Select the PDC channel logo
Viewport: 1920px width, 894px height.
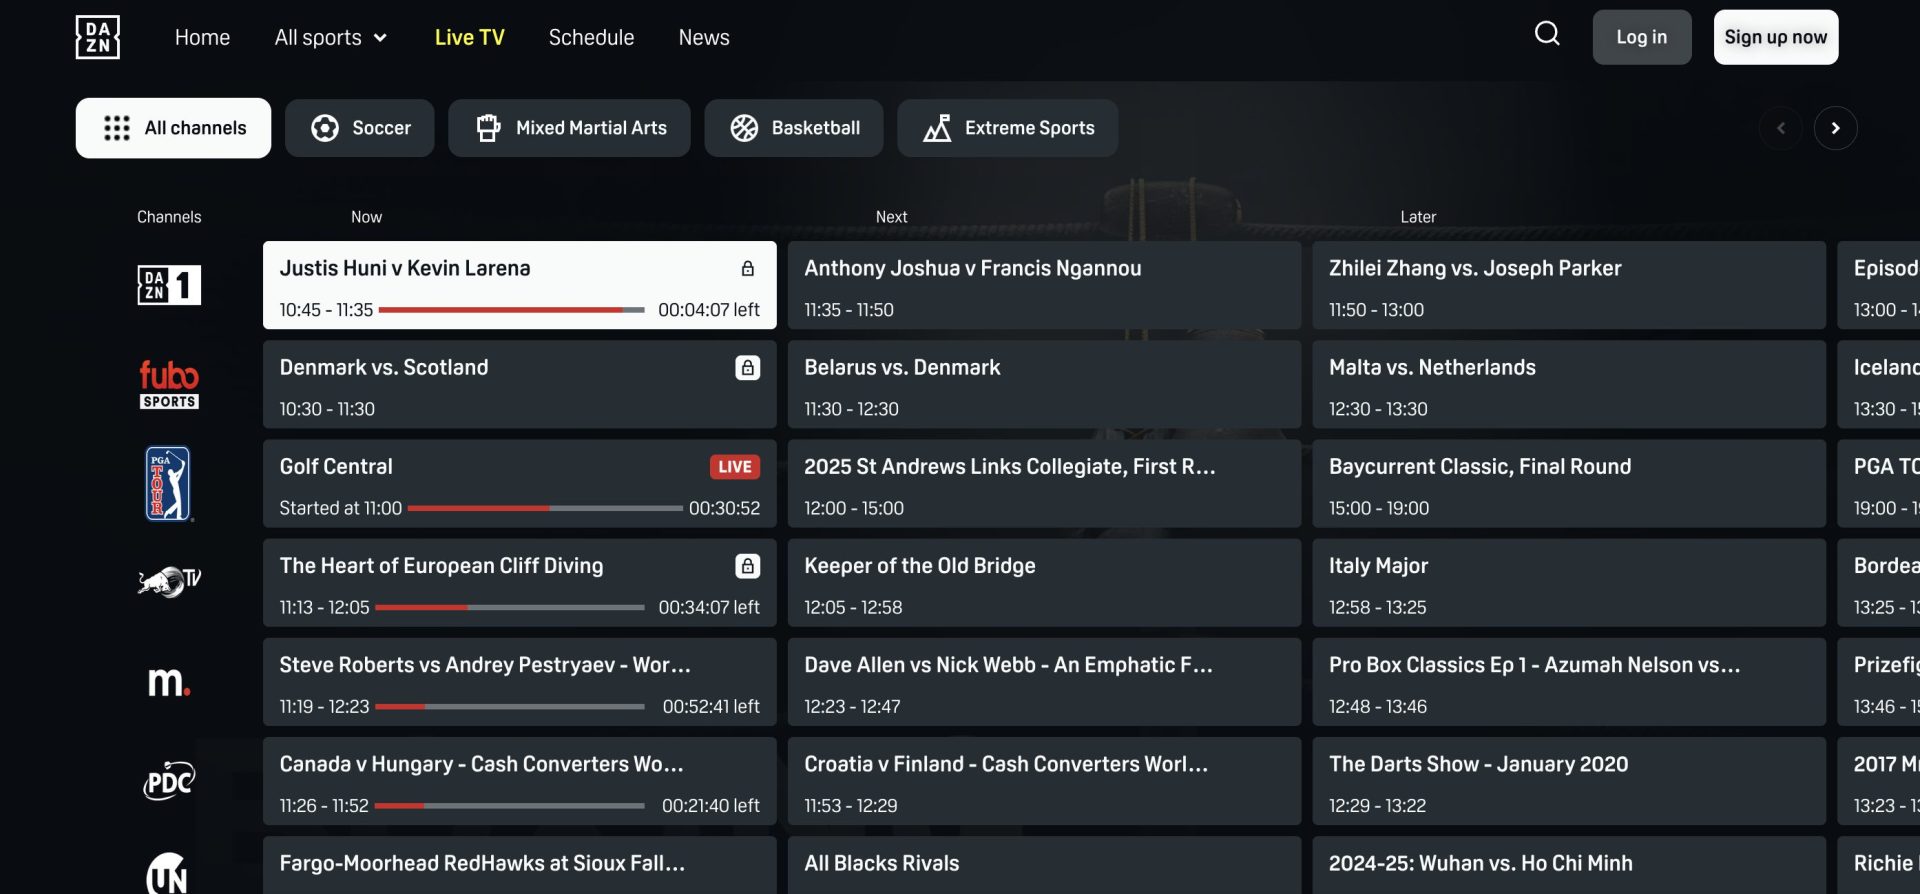click(x=169, y=780)
